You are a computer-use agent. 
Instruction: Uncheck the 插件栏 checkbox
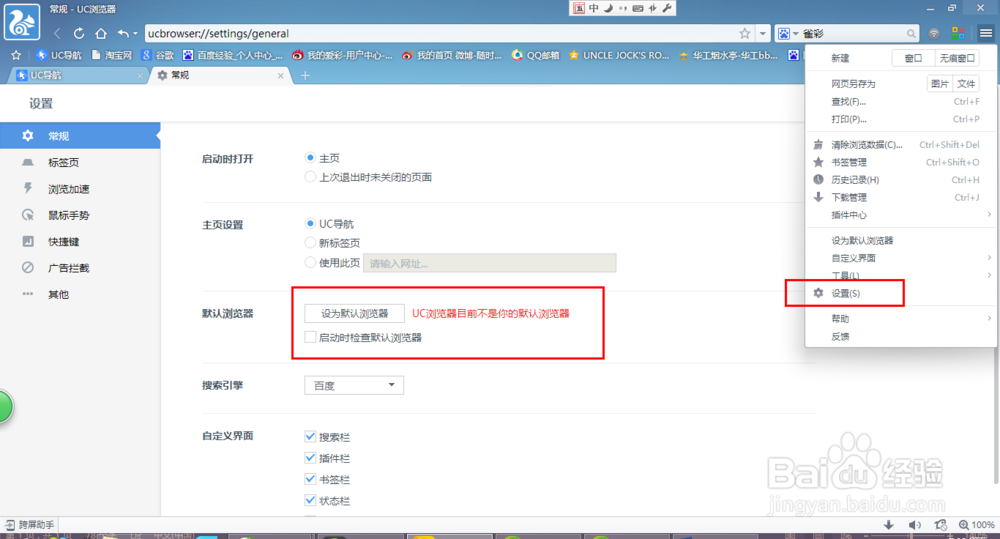click(310, 458)
